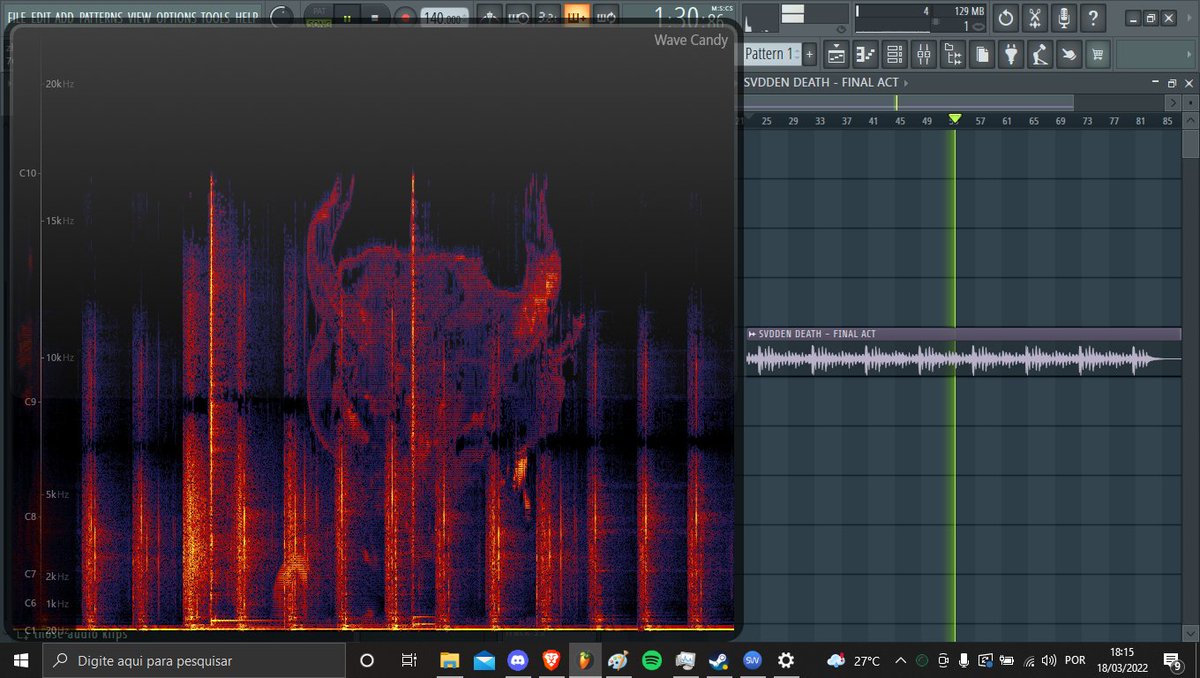
Task: Open the Mail app from the taskbar
Action: [484, 660]
